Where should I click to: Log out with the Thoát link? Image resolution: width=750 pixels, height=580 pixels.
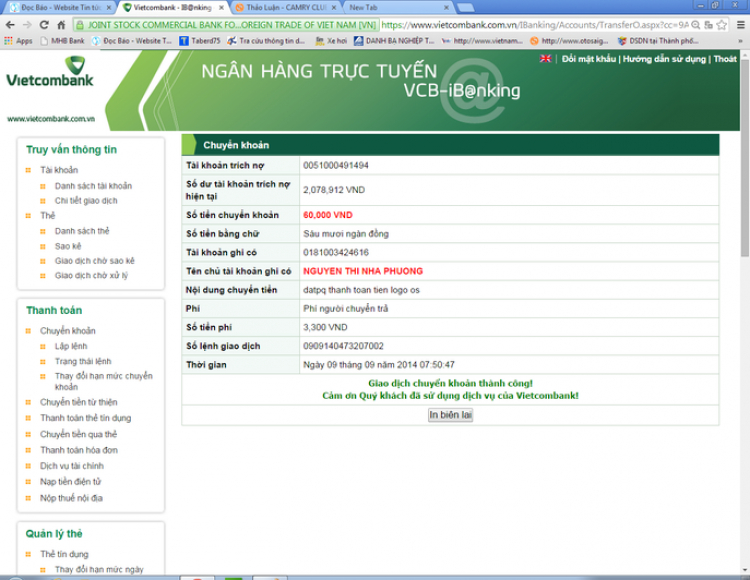point(725,59)
